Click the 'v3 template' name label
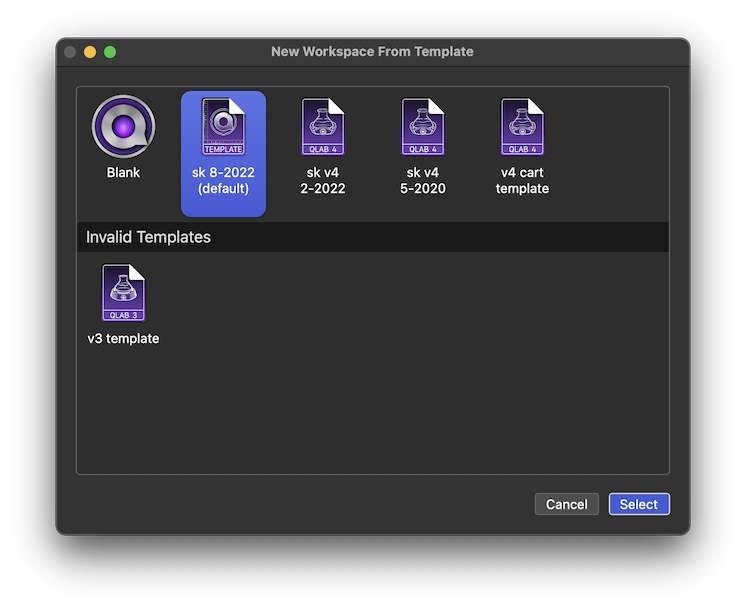Image resolution: width=746 pixels, height=609 pixels. 123,339
